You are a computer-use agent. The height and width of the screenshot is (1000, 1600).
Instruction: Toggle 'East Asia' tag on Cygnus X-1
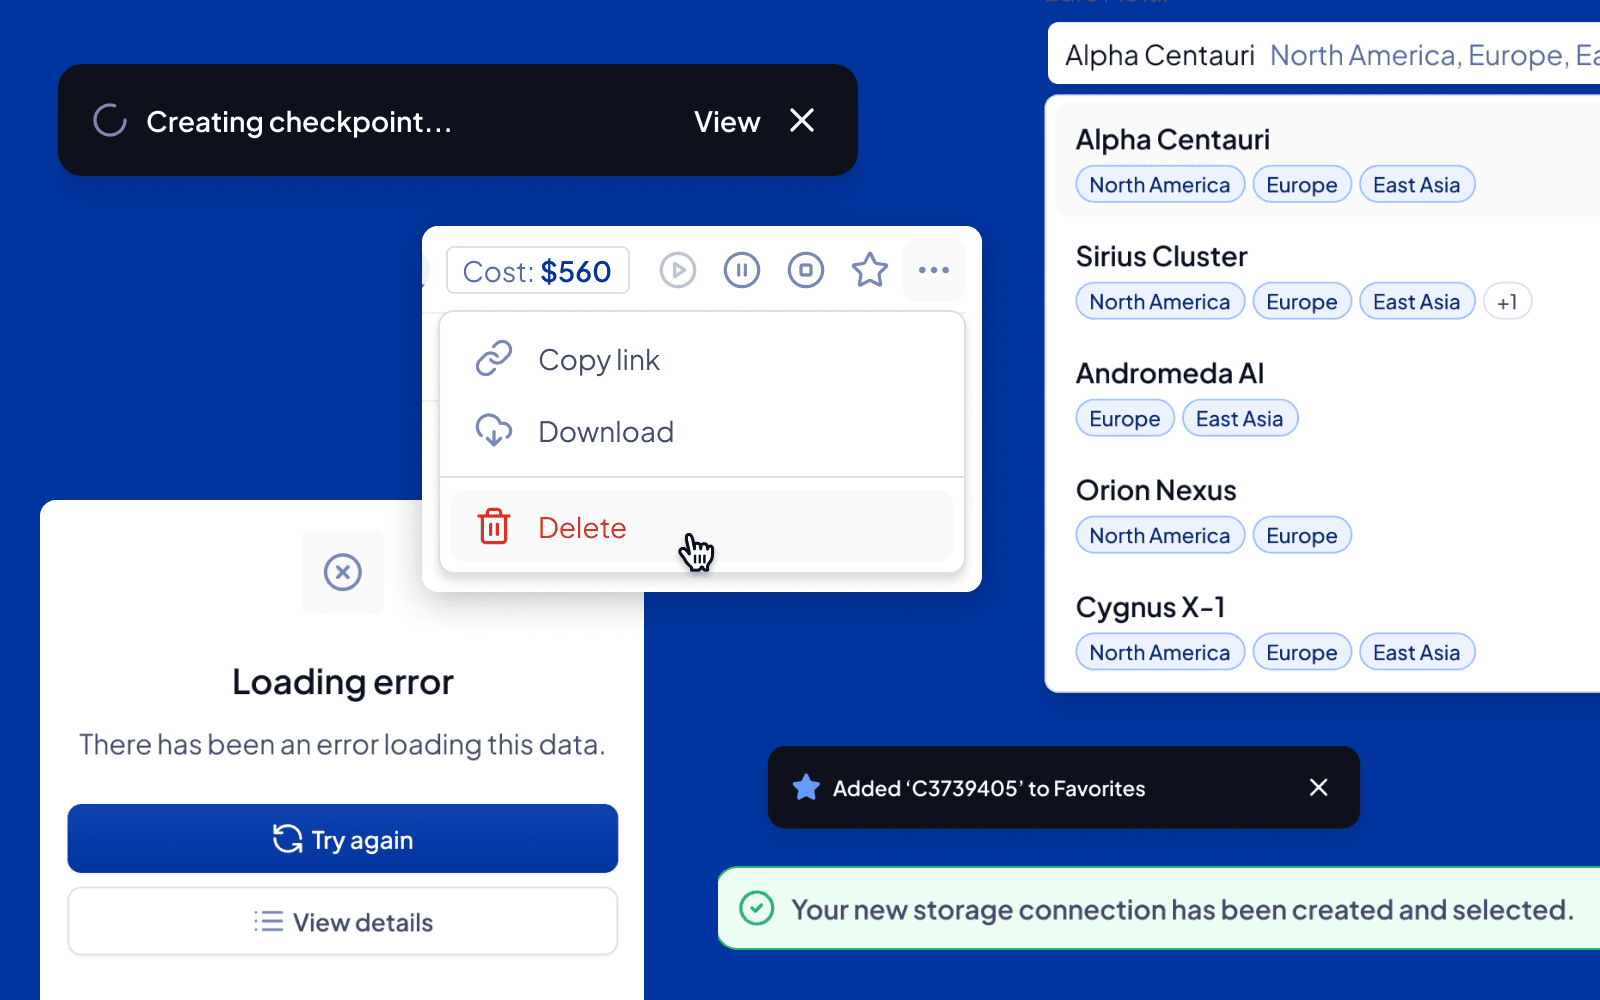1416,651
